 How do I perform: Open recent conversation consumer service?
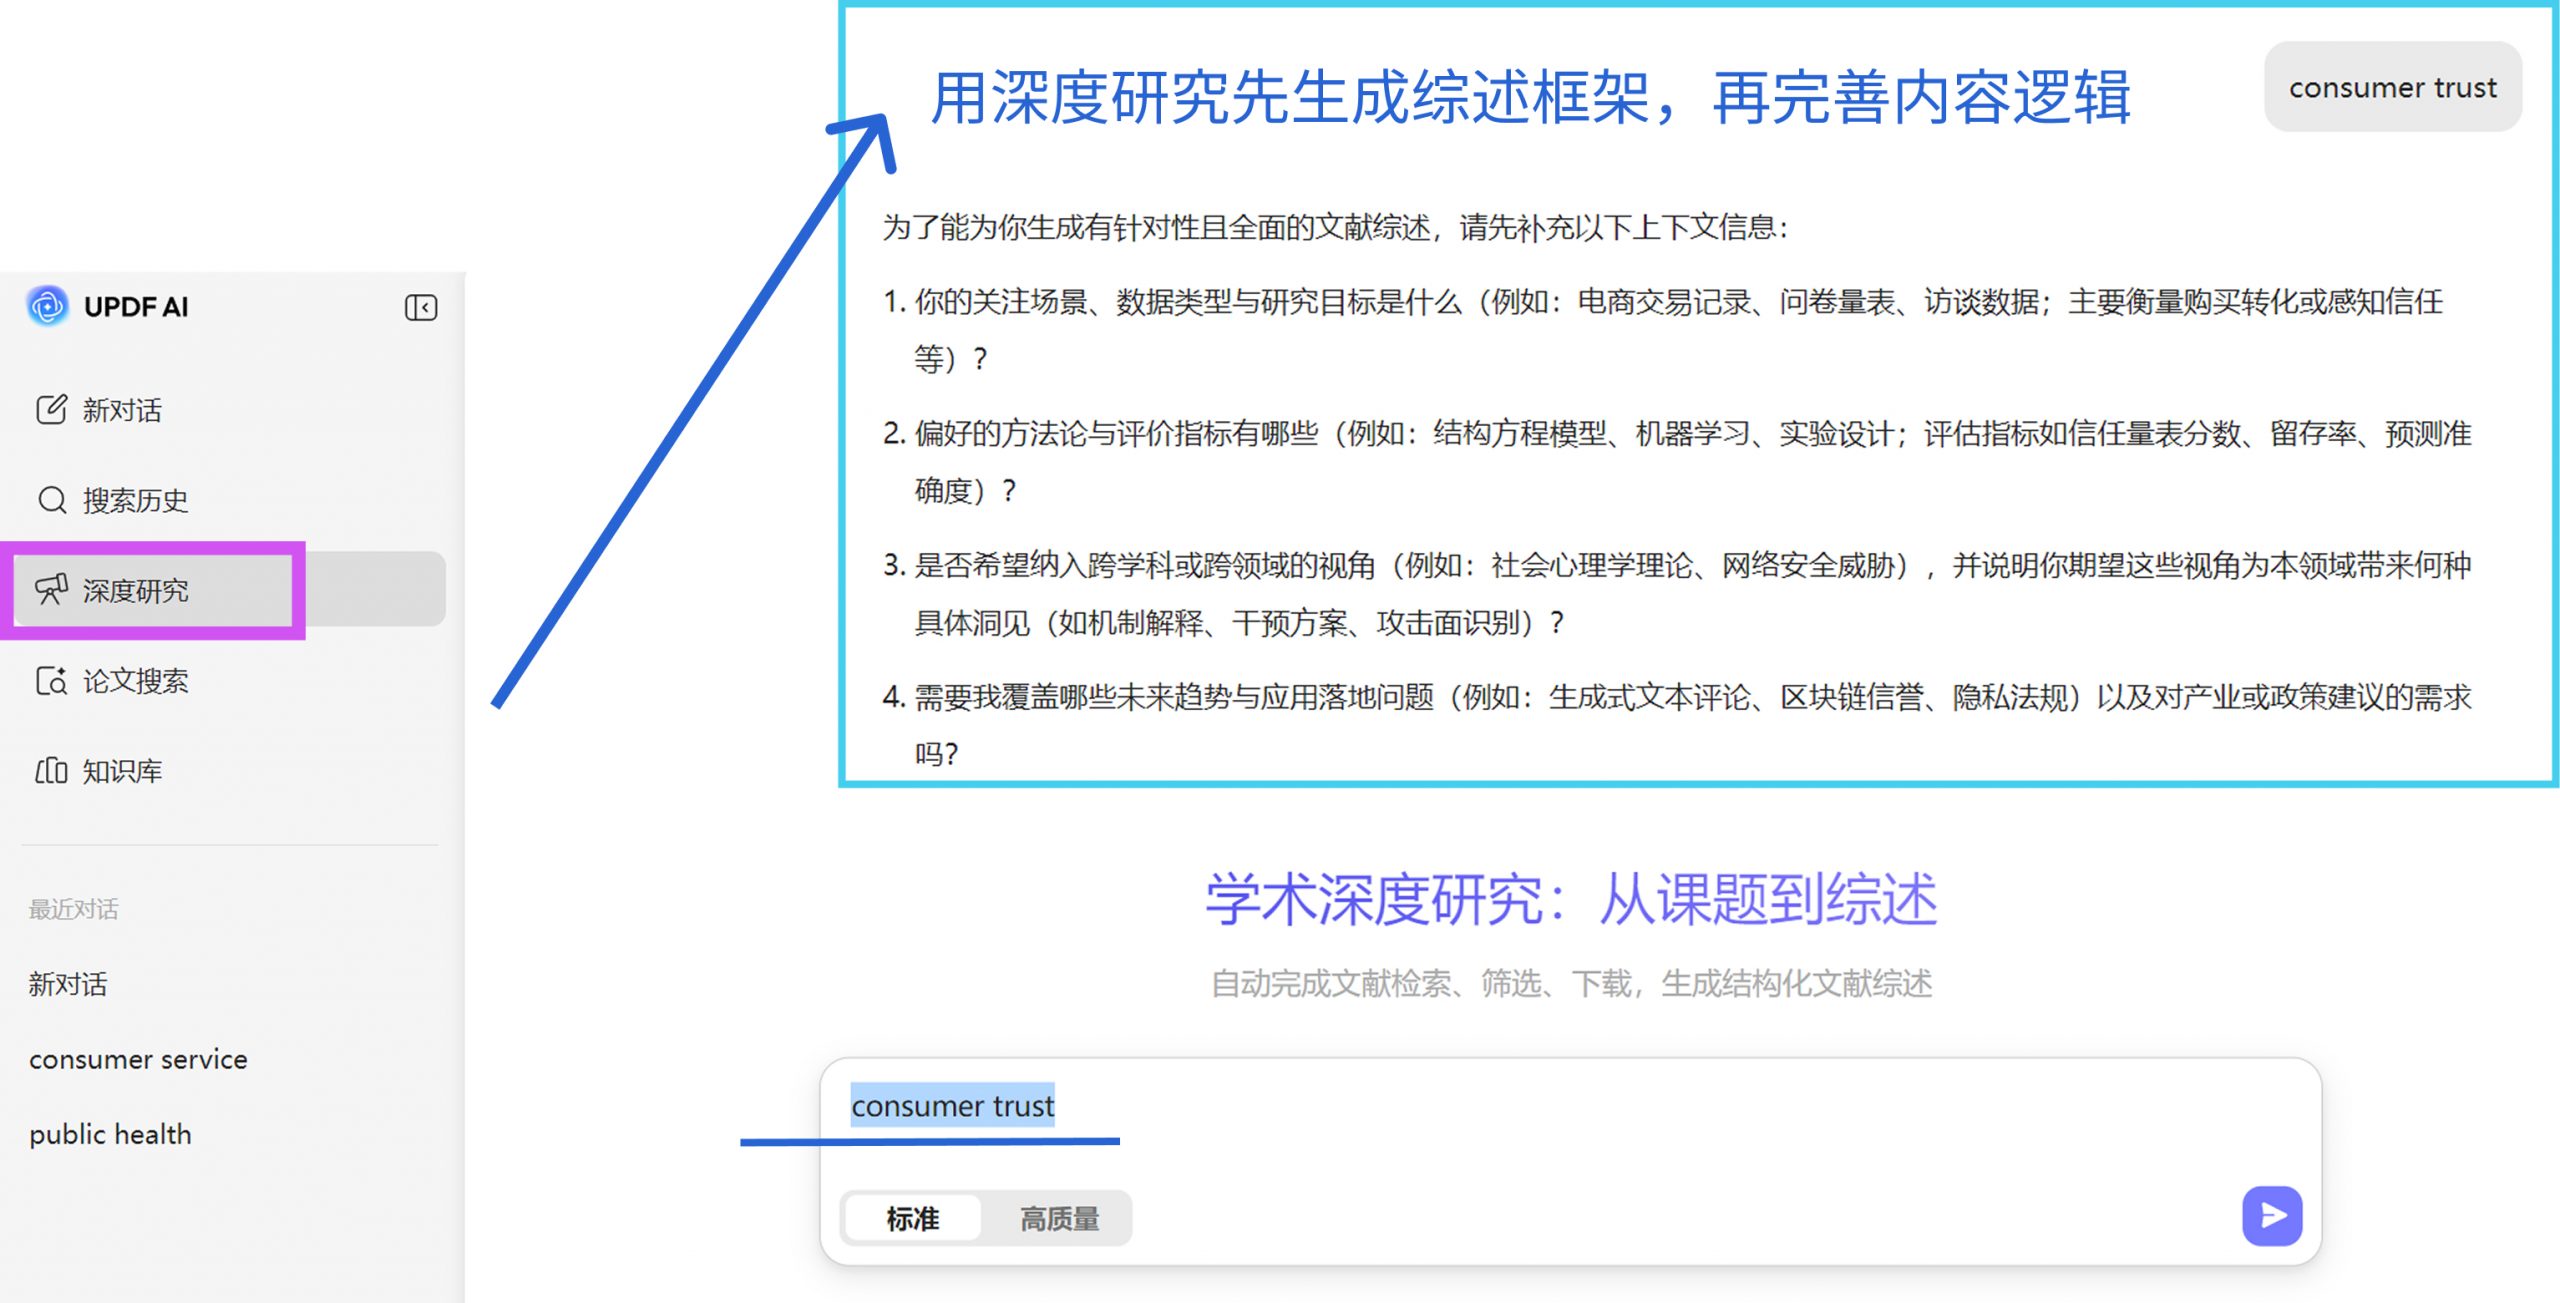click(x=138, y=1059)
